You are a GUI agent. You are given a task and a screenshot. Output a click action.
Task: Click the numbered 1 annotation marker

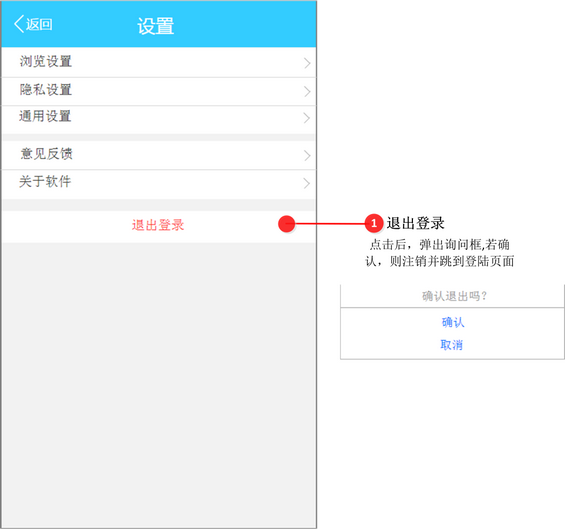pos(374,223)
